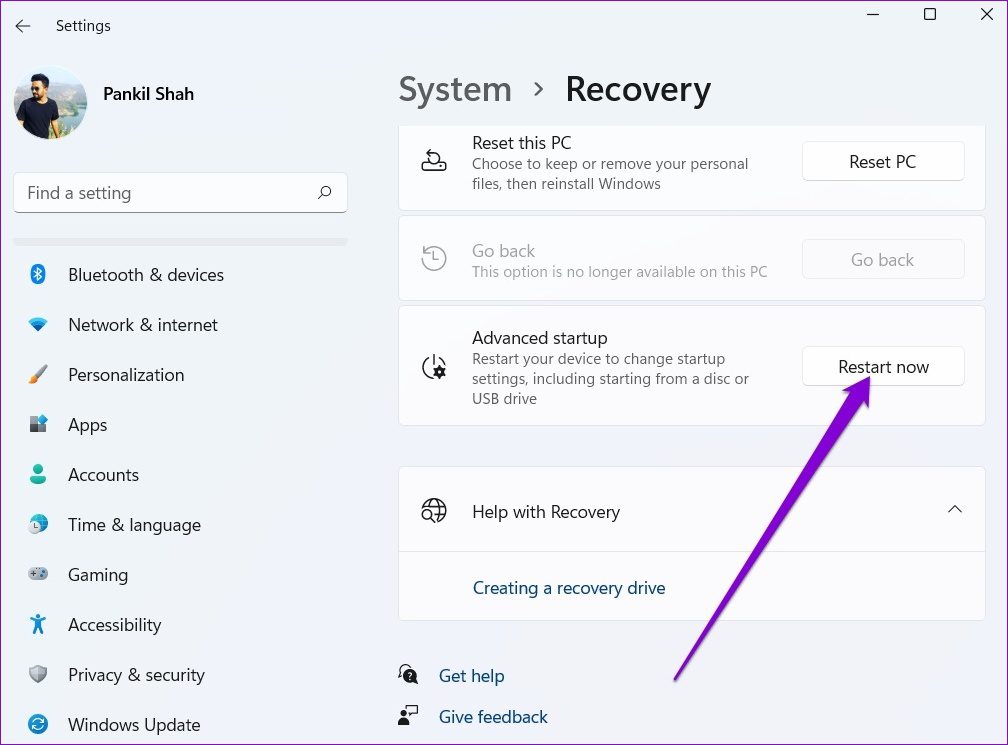Open Creating a recovery drive link
Image resolution: width=1008 pixels, height=745 pixels.
click(x=568, y=588)
